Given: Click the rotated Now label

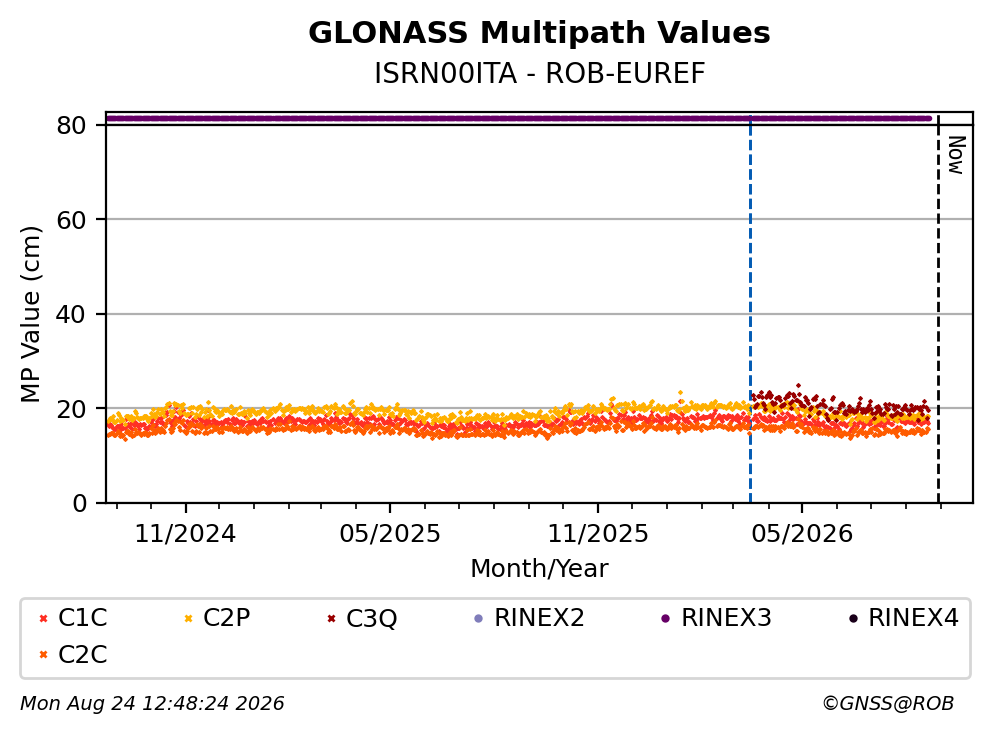Looking at the screenshot, I should [x=956, y=155].
